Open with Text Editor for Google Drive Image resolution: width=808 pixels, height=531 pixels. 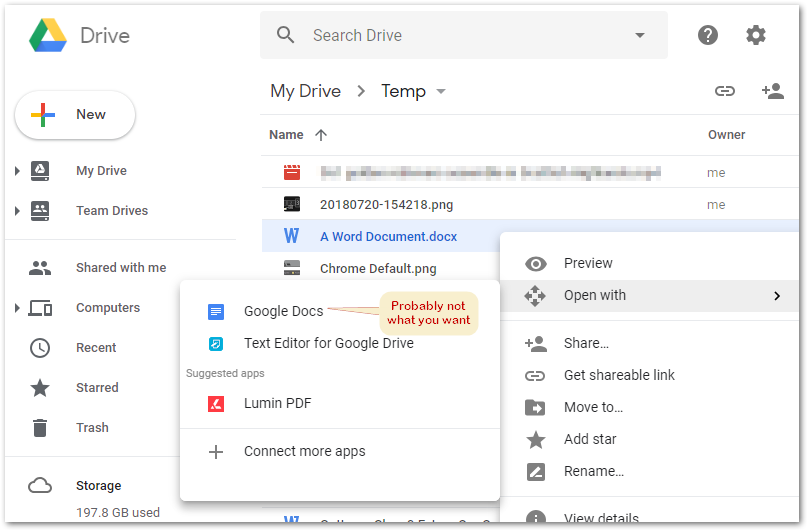coord(340,343)
